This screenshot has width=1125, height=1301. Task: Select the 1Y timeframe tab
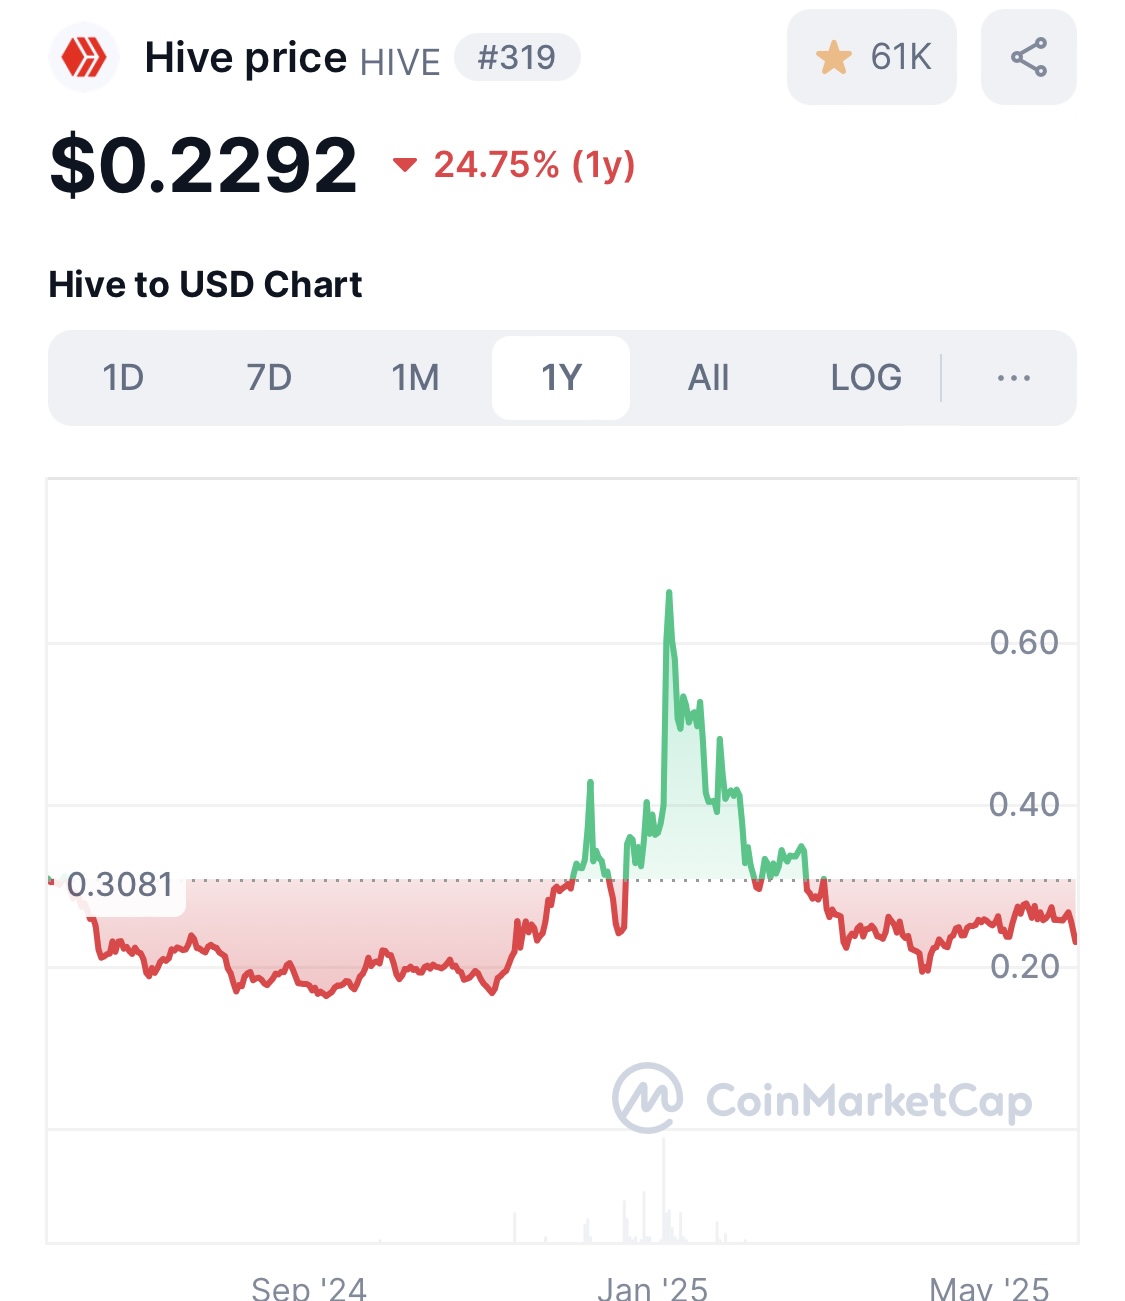click(561, 378)
